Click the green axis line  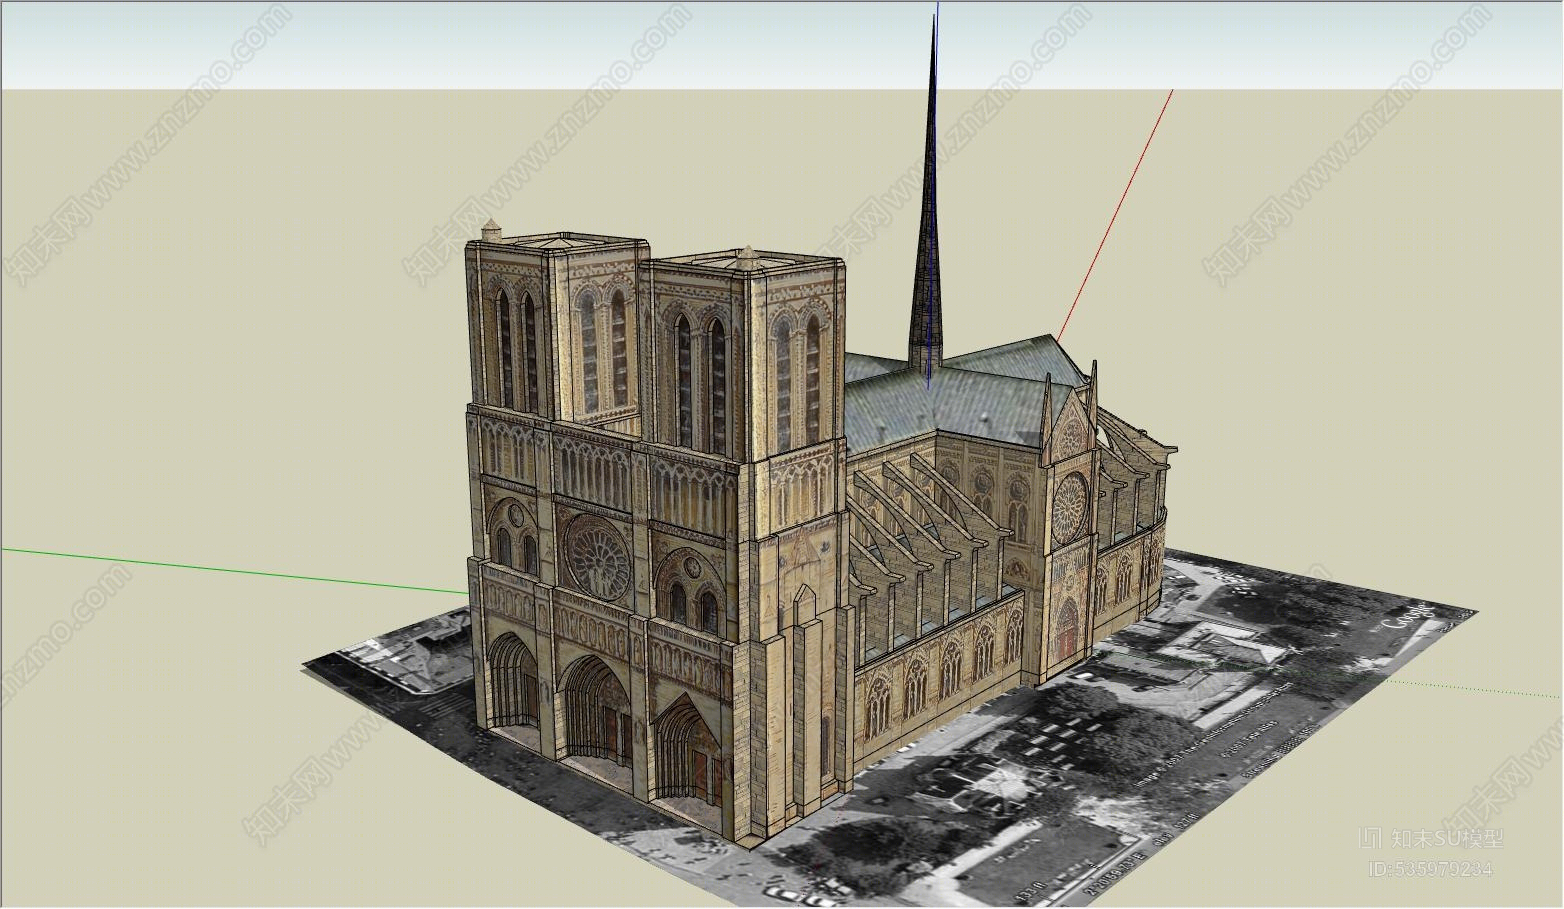(233, 570)
